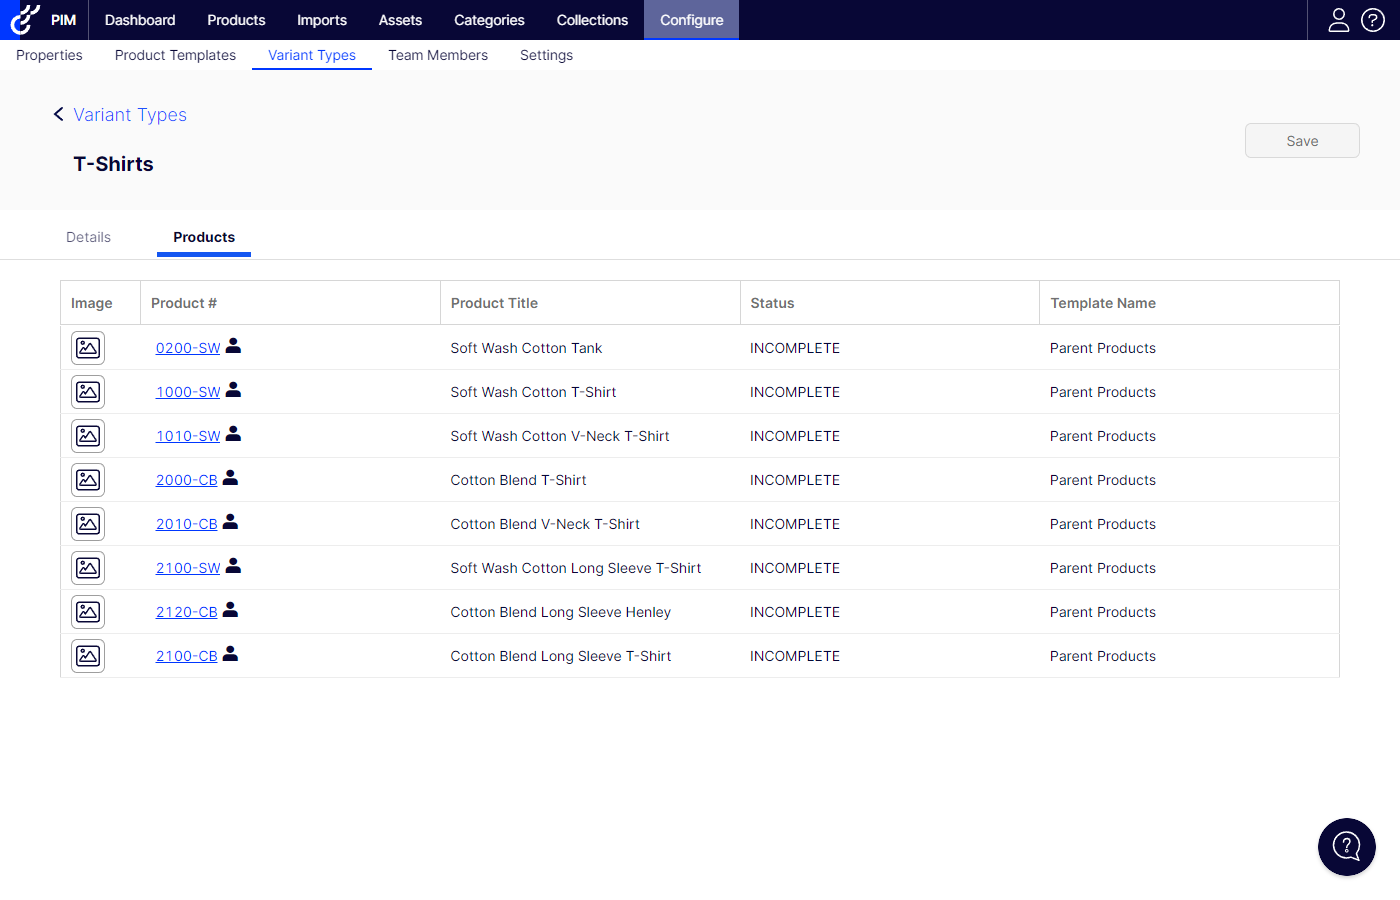Open product link 0200-SW

point(188,348)
